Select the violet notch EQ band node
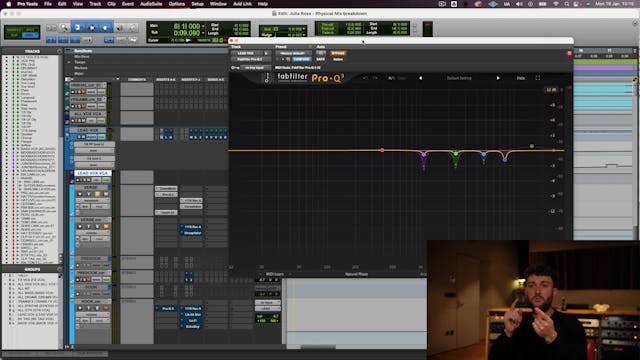640x360 pixels. (x=505, y=160)
